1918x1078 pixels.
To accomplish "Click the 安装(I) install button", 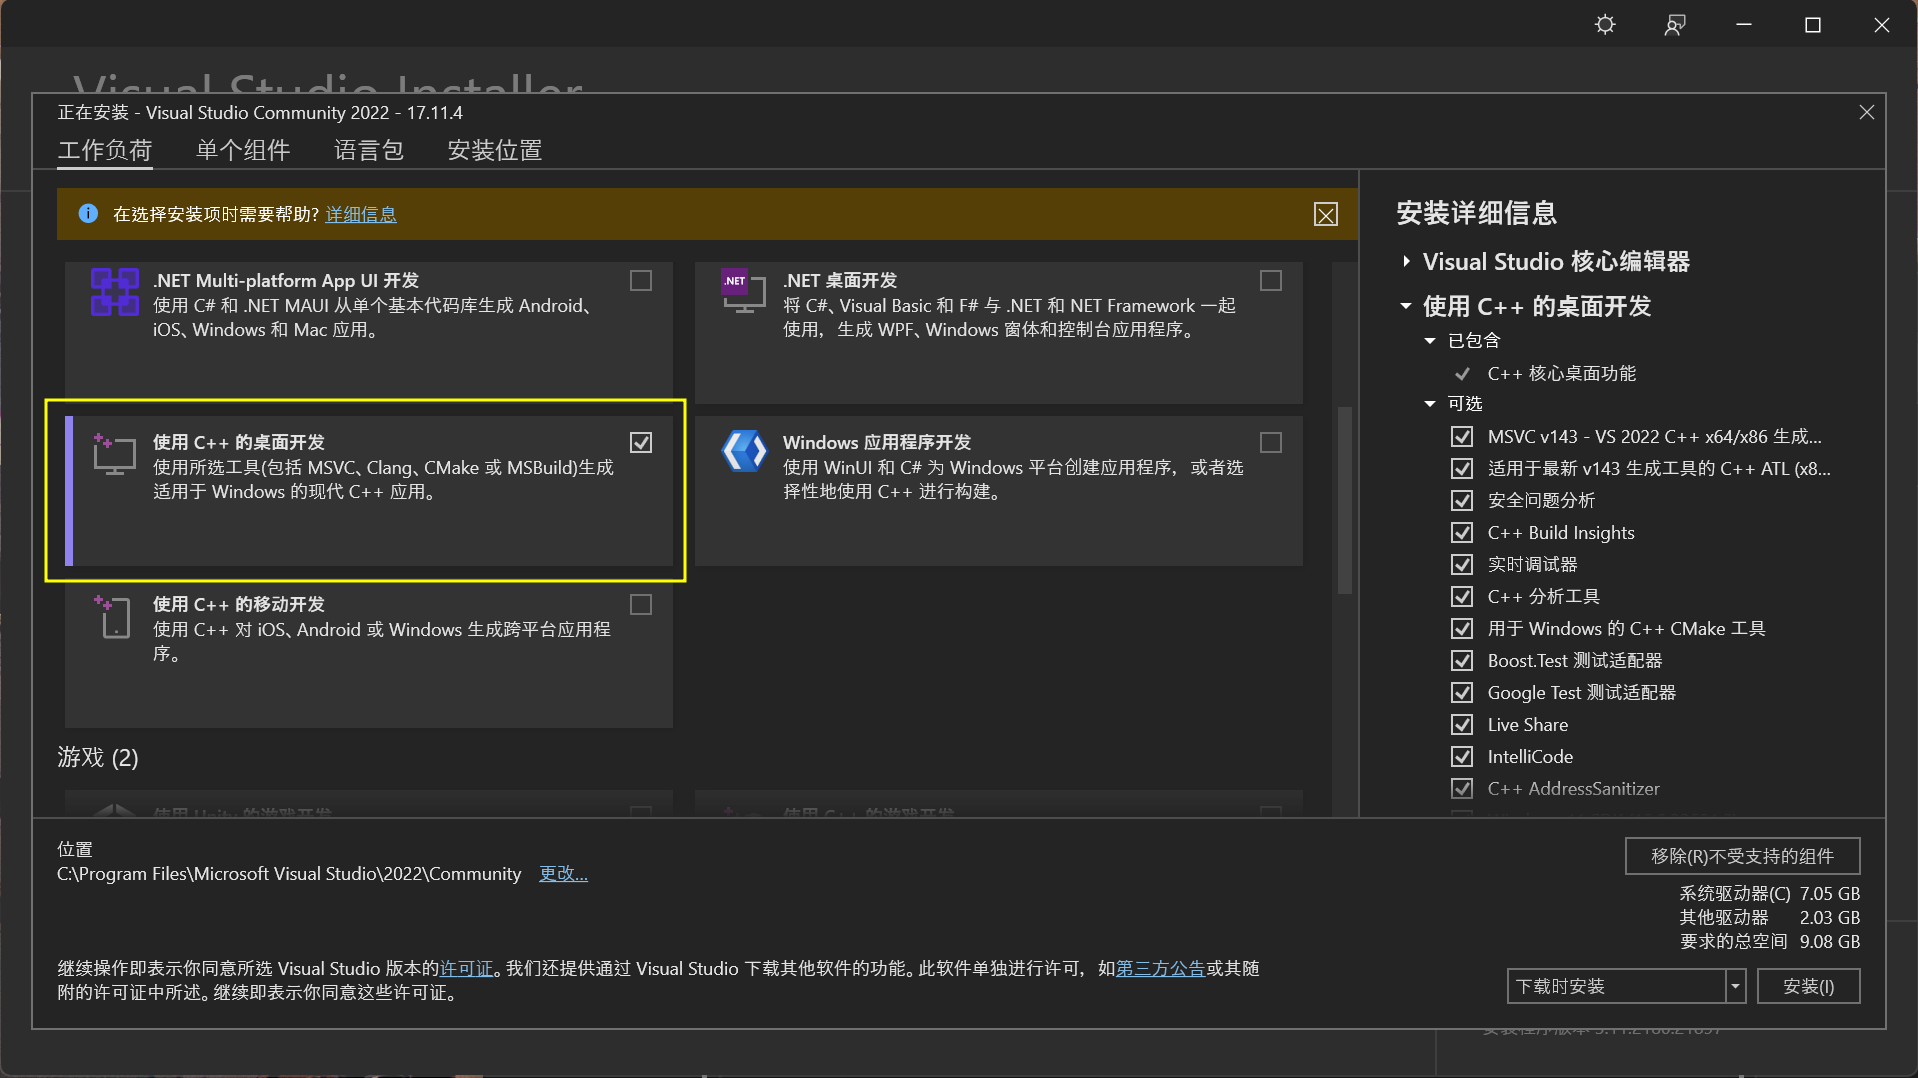I will point(1808,987).
